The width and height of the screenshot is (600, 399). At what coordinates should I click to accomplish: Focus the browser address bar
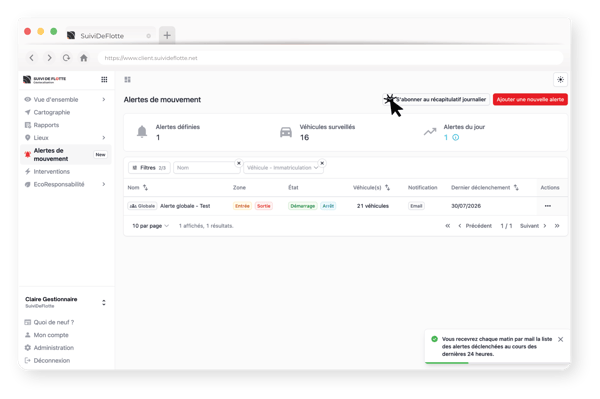click(330, 58)
